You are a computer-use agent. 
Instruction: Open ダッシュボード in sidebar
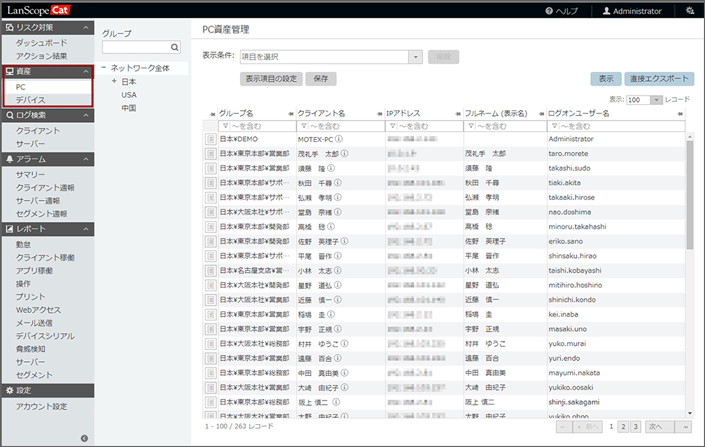pos(41,43)
